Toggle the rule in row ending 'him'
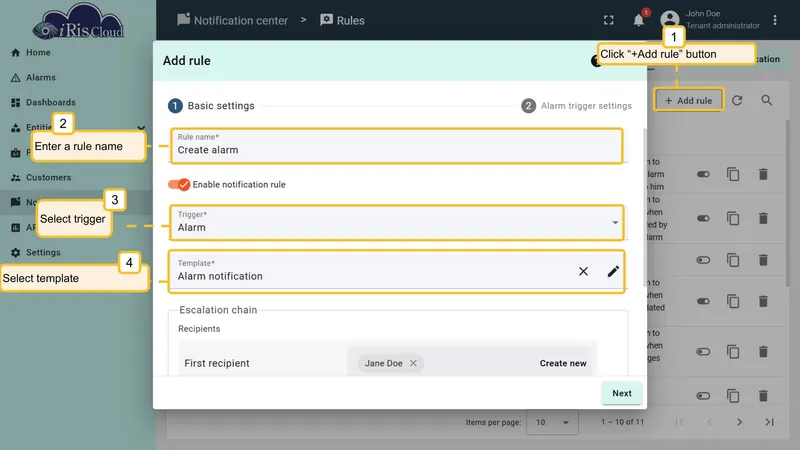The image size is (800, 450). (x=703, y=174)
